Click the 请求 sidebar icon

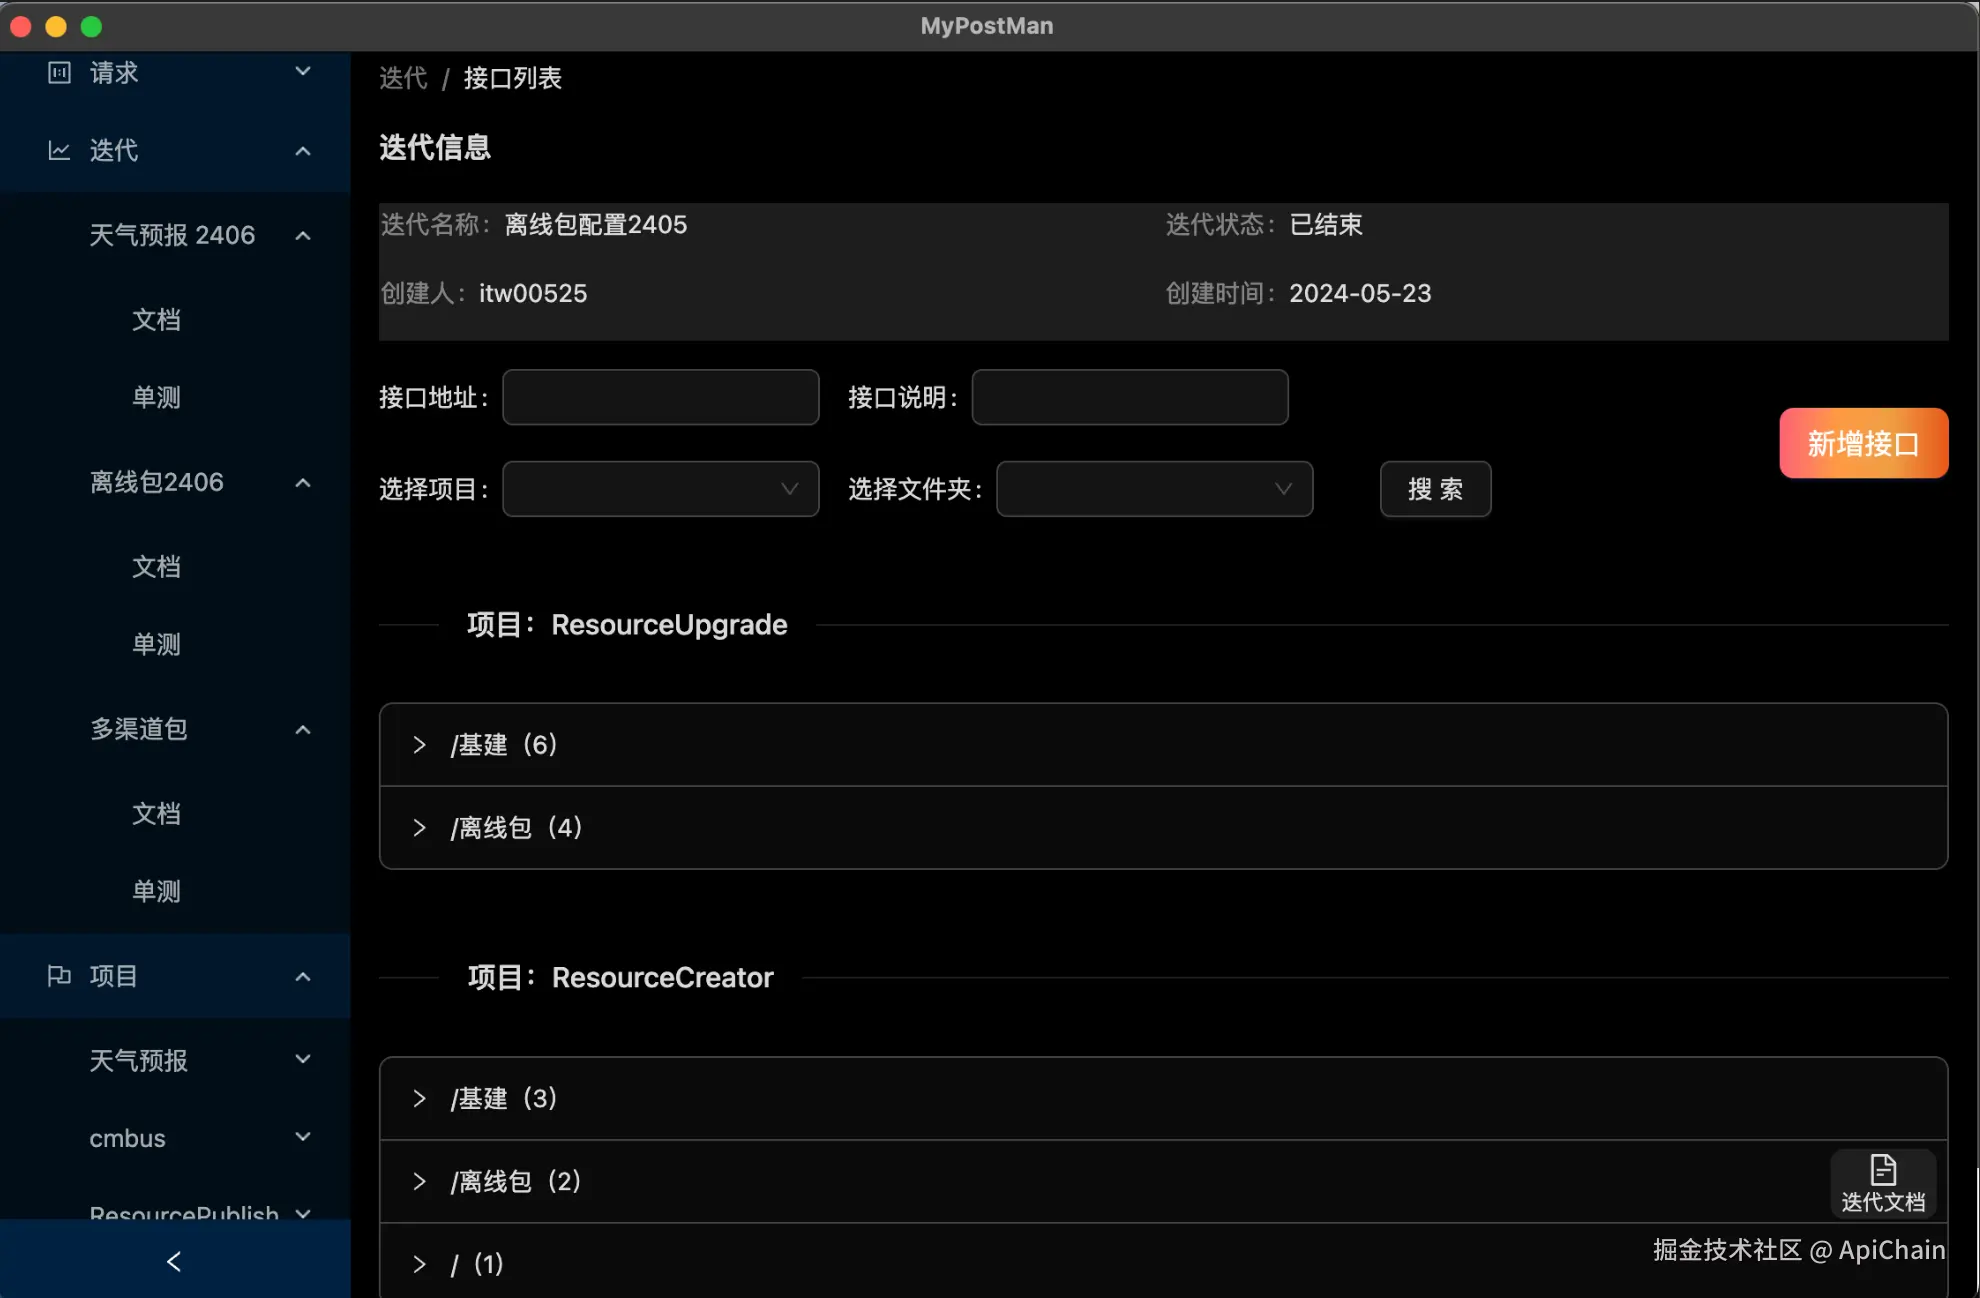coord(59,73)
